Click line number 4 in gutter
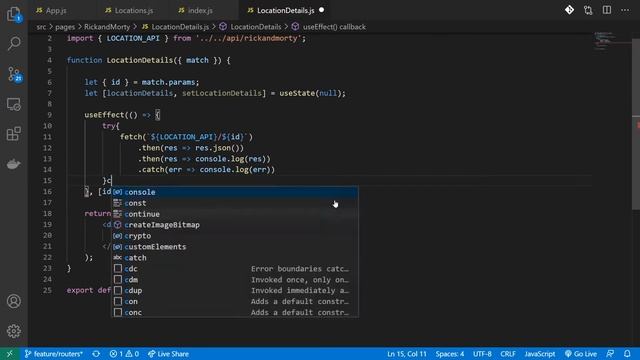This screenshot has height=360, width=640. (x=49, y=60)
